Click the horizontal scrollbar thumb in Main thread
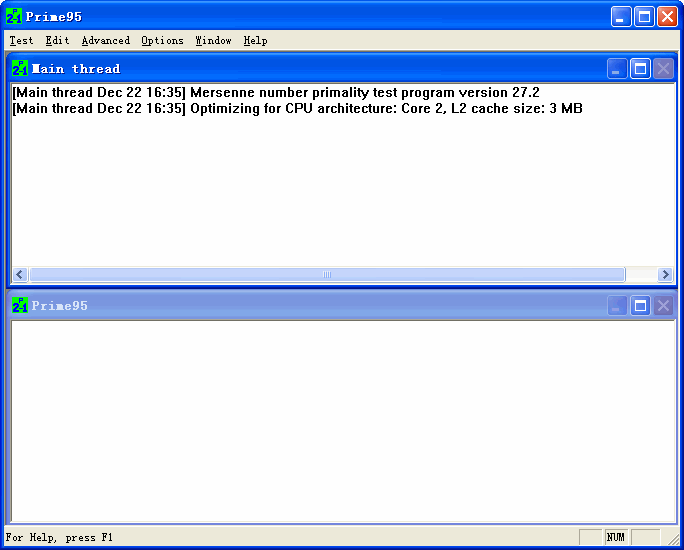This screenshot has width=684, height=550. [x=326, y=275]
